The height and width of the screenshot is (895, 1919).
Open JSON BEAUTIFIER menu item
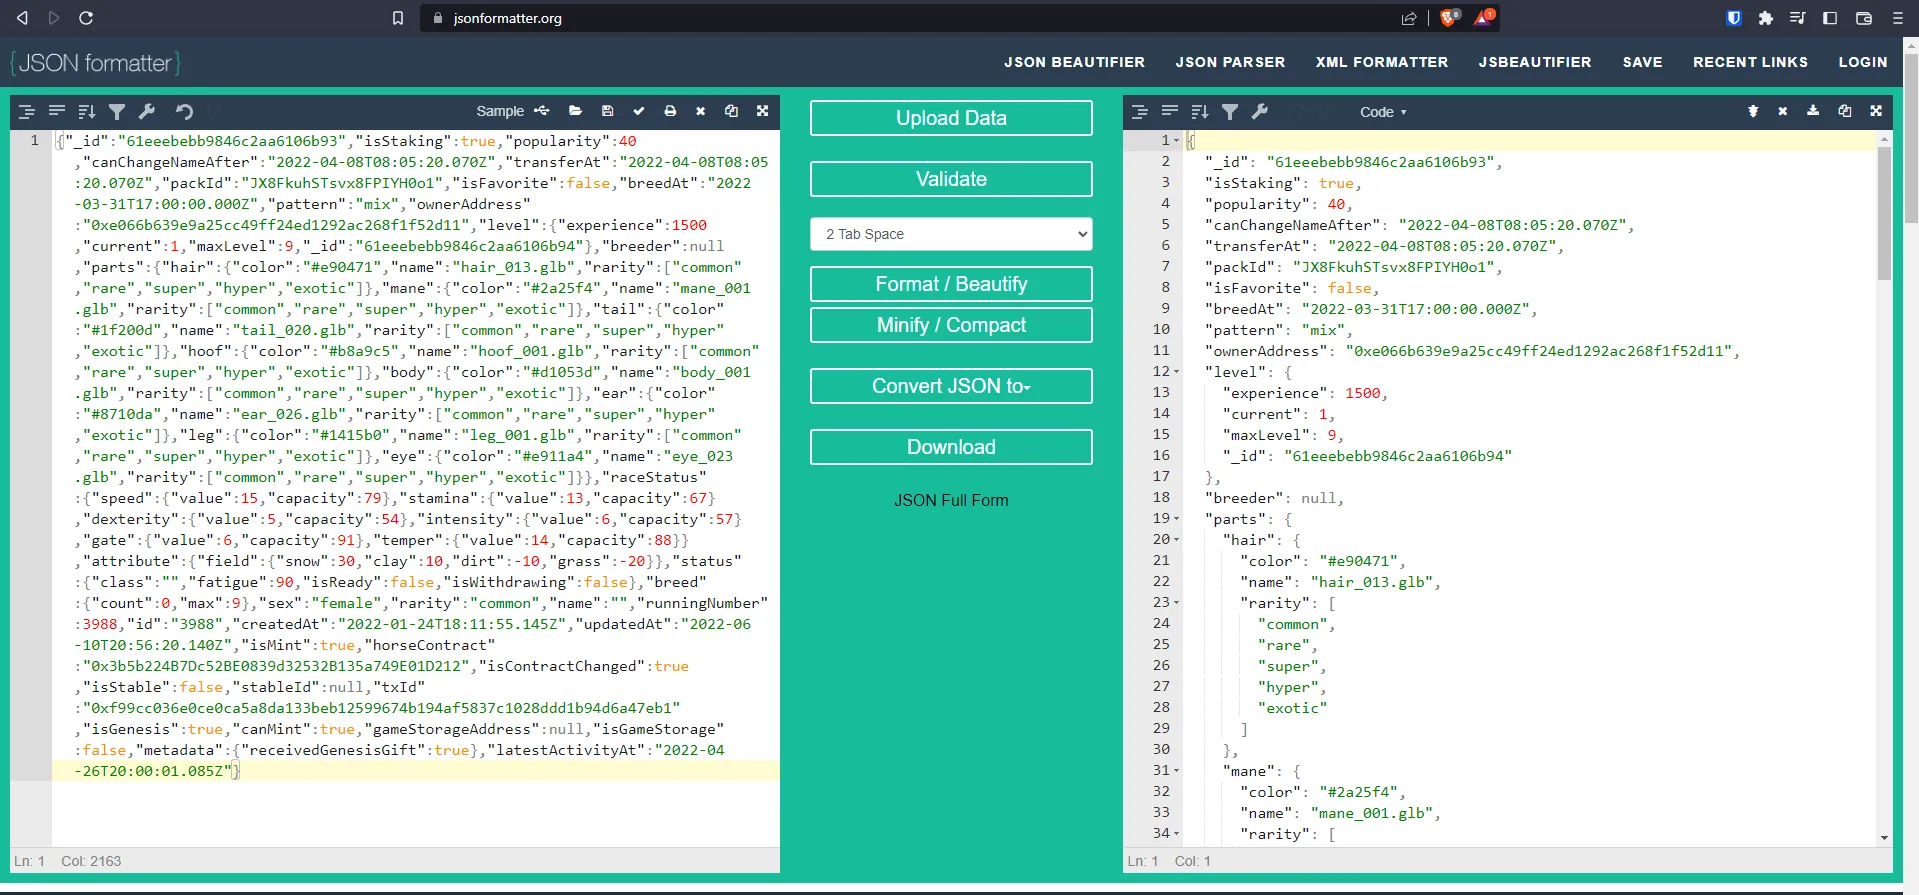click(1074, 62)
